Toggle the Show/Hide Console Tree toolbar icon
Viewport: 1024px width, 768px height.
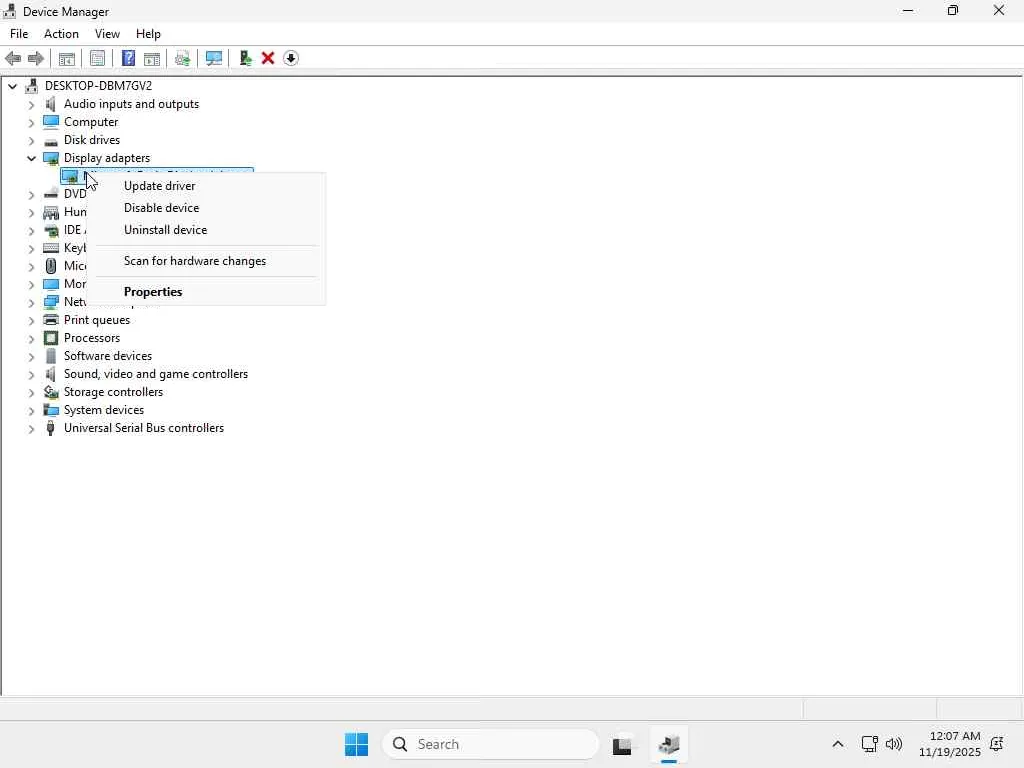(67, 59)
